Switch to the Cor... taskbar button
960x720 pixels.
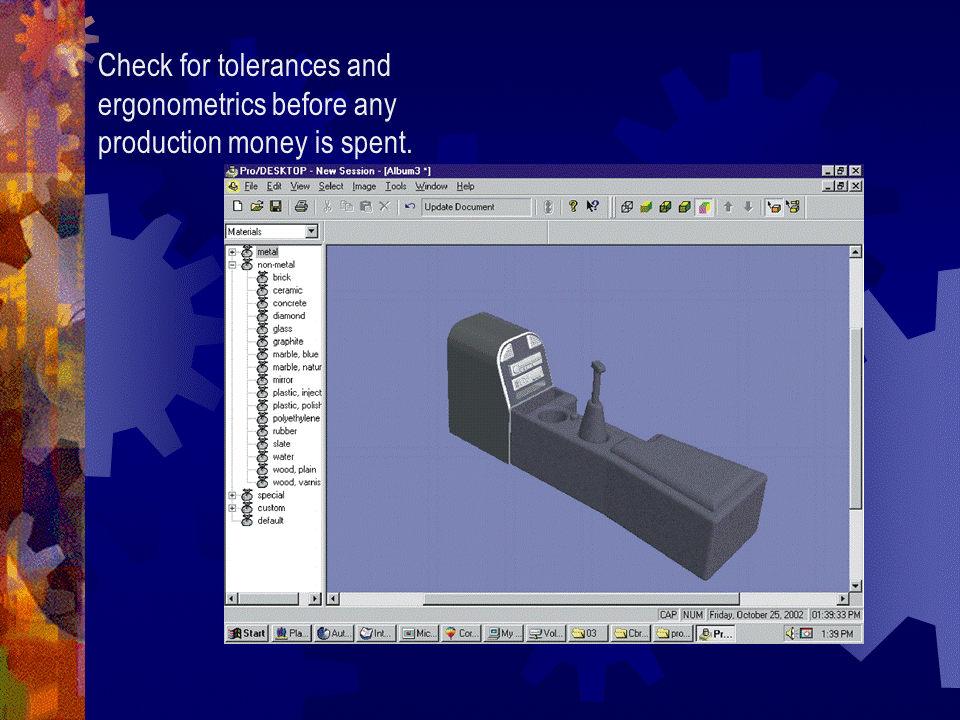(x=461, y=634)
